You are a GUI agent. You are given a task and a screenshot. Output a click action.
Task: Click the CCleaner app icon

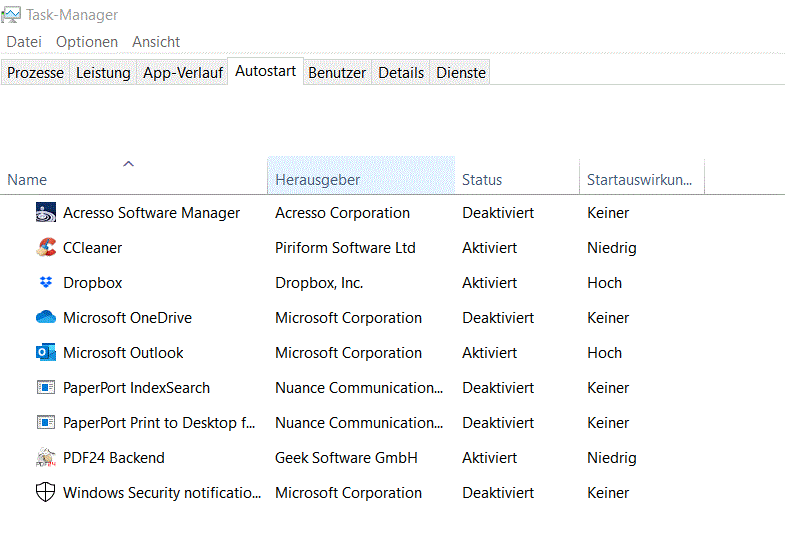(46, 248)
